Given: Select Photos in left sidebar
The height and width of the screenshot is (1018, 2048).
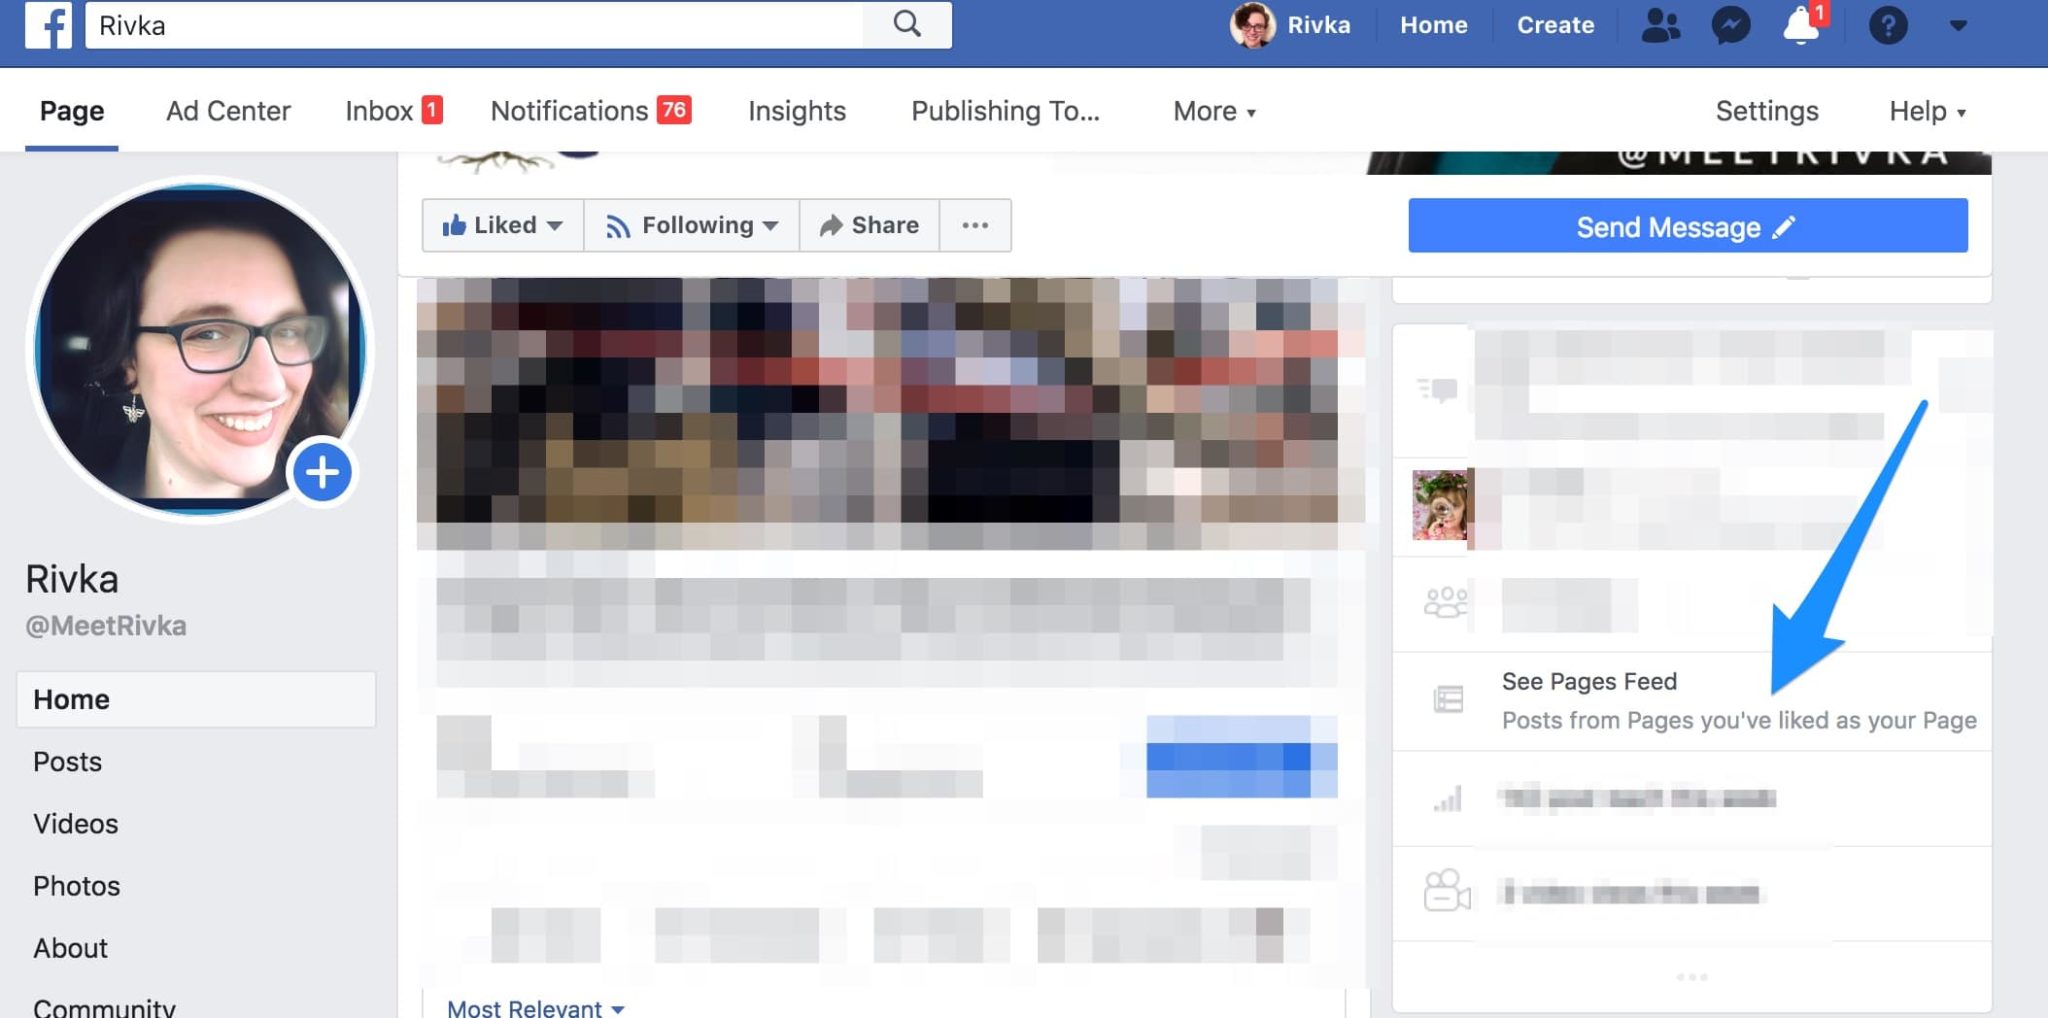Looking at the screenshot, I should click(x=76, y=886).
